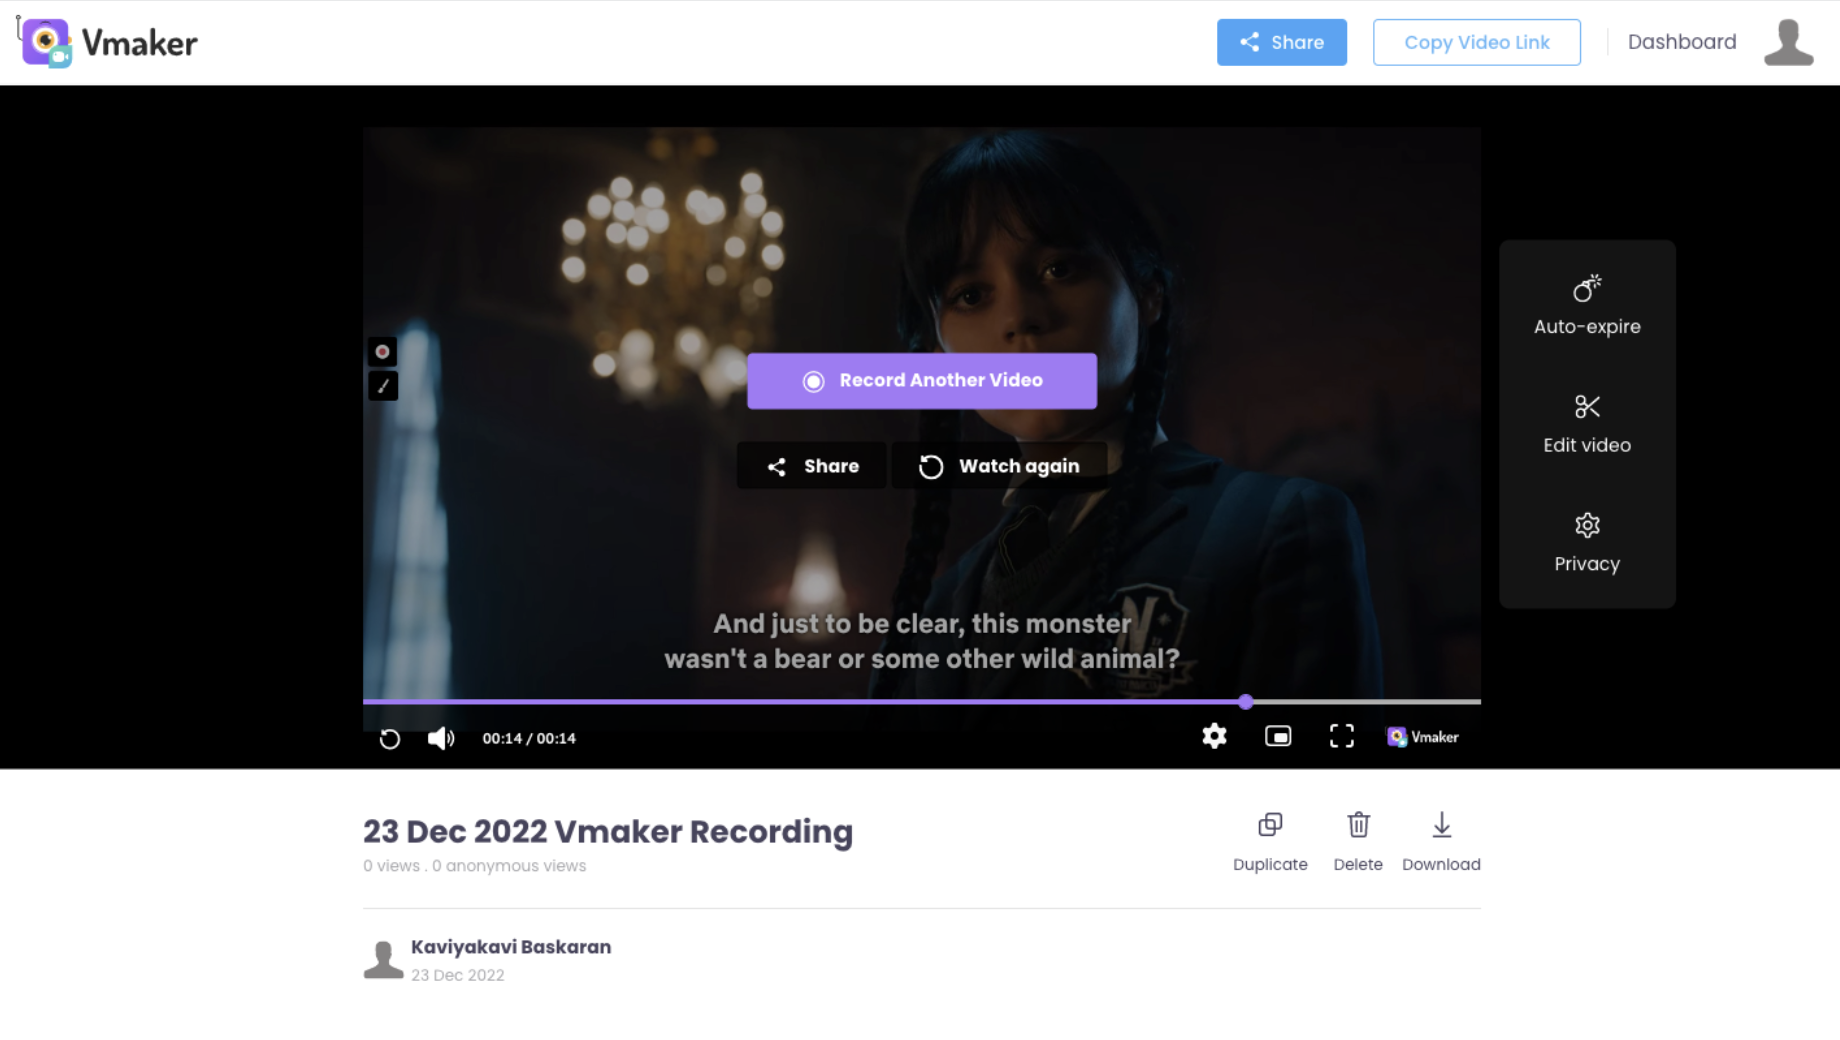Copy the video link
Screen dimensions: 1840x1040
click(x=1476, y=42)
